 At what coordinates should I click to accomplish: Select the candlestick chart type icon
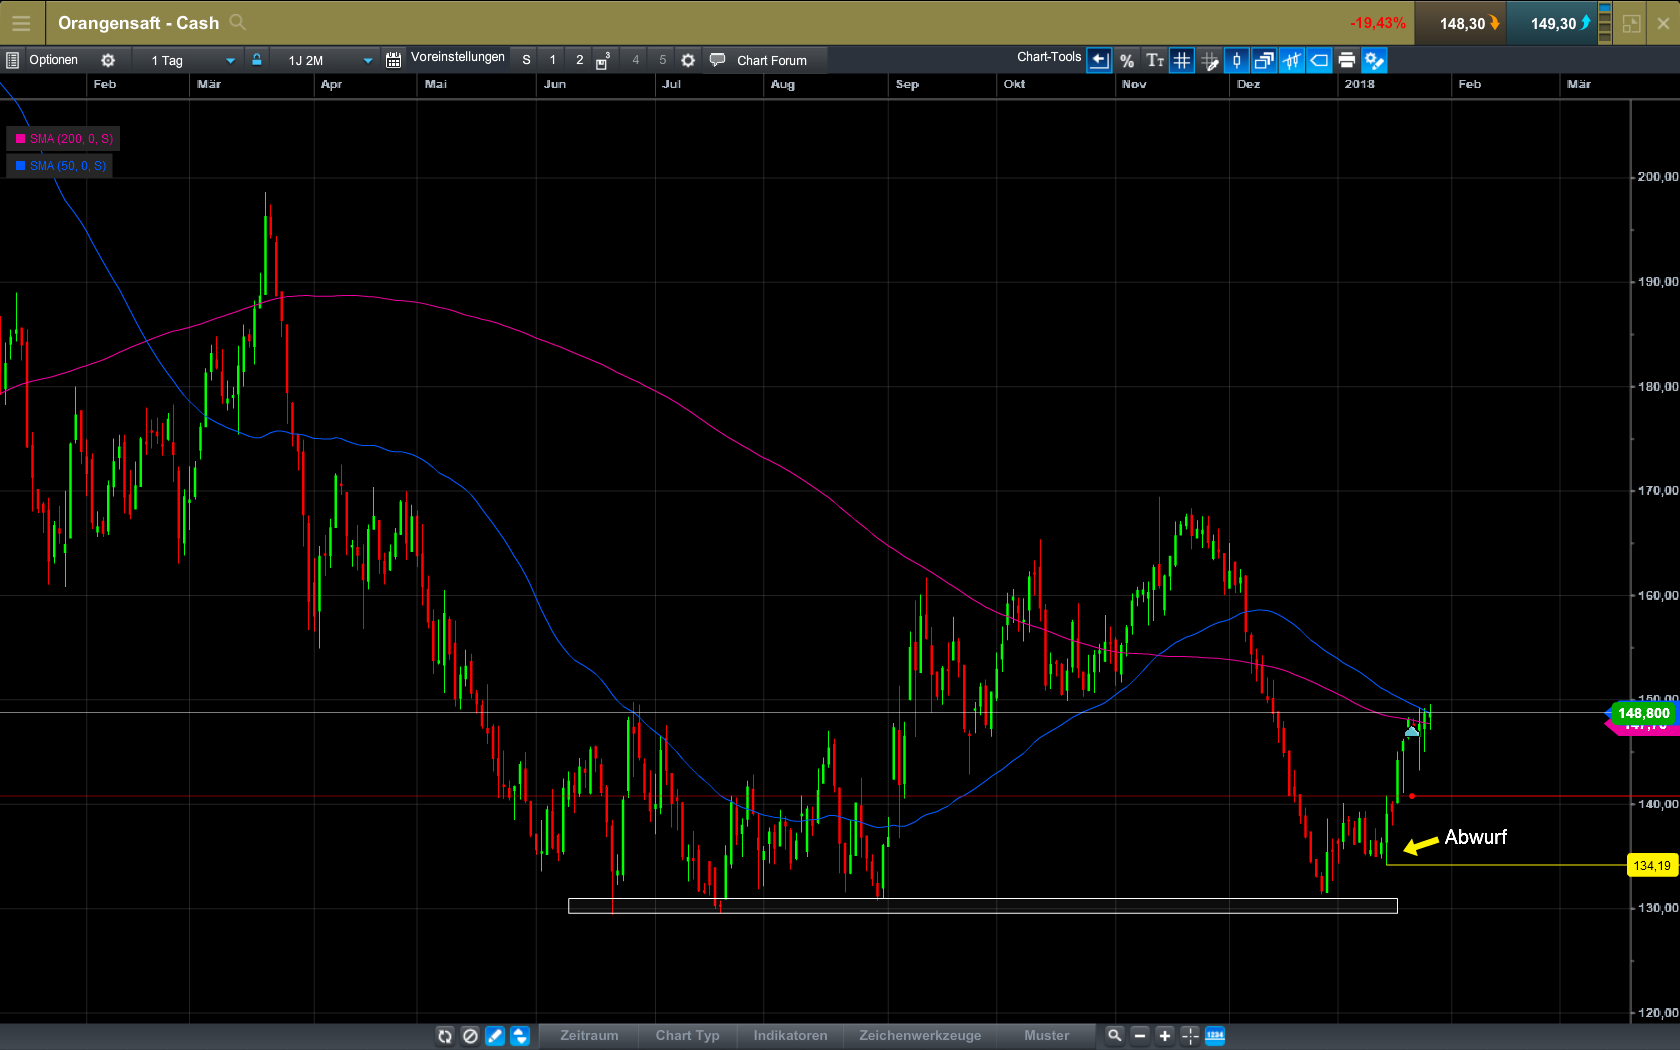coord(1236,60)
